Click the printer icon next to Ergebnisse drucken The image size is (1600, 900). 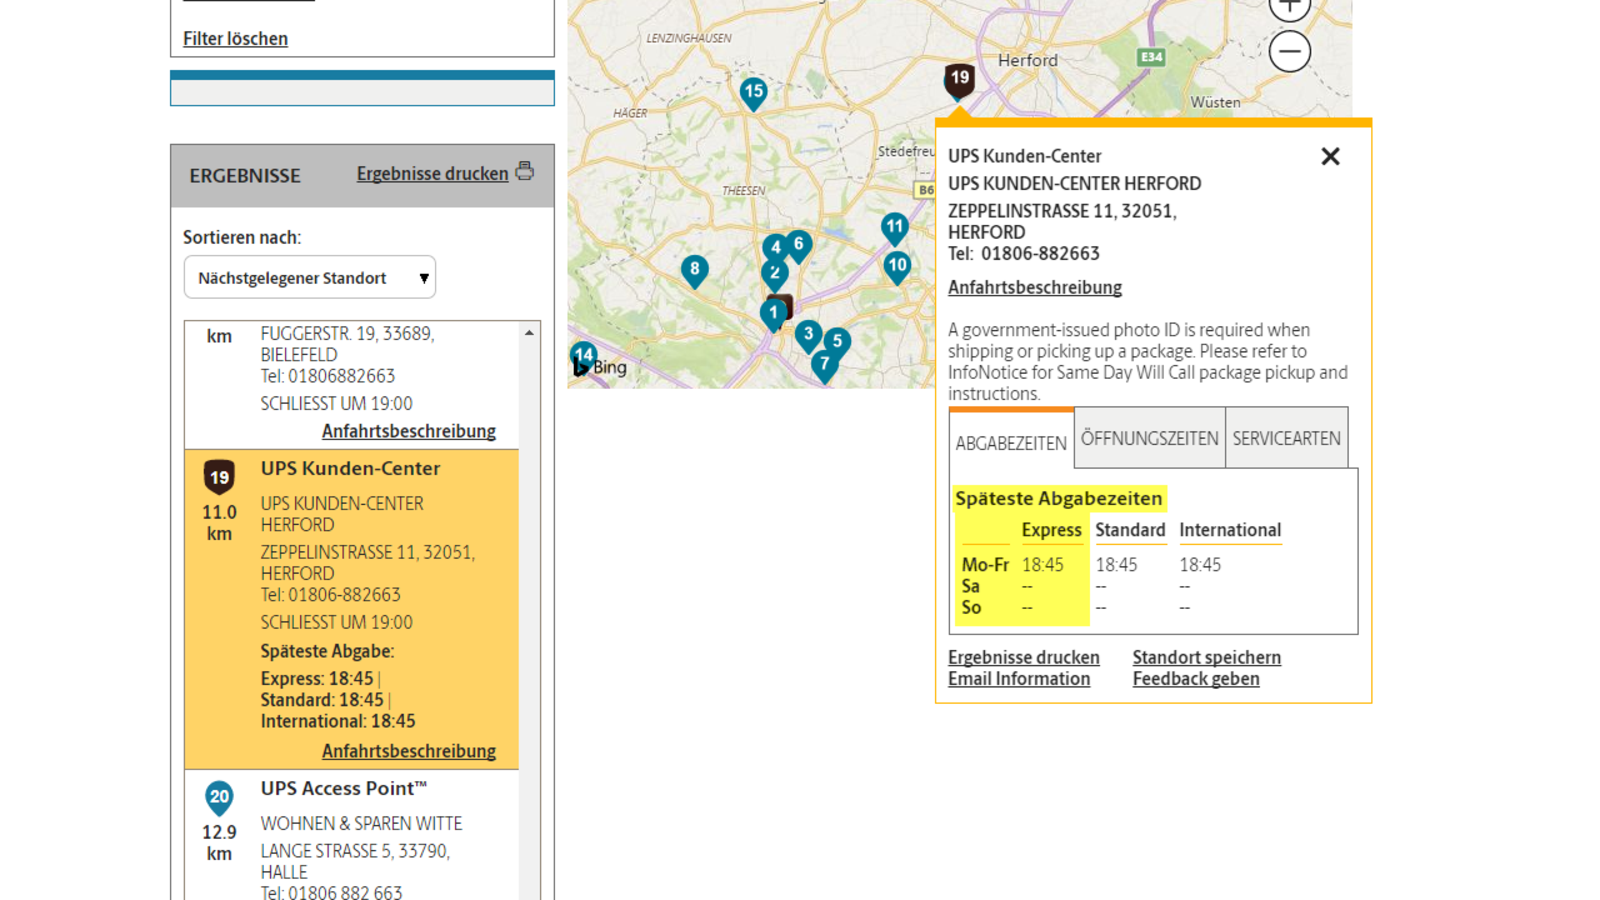524,171
